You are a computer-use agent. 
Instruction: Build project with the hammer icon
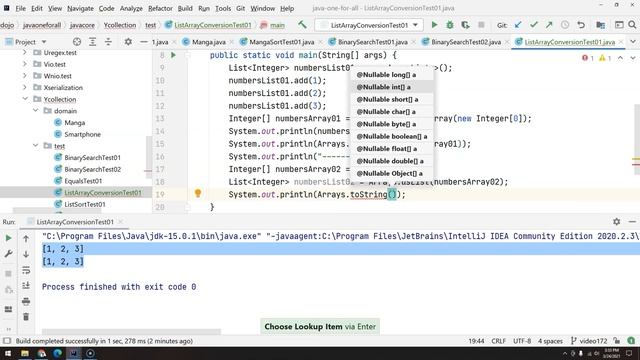(x=302, y=25)
